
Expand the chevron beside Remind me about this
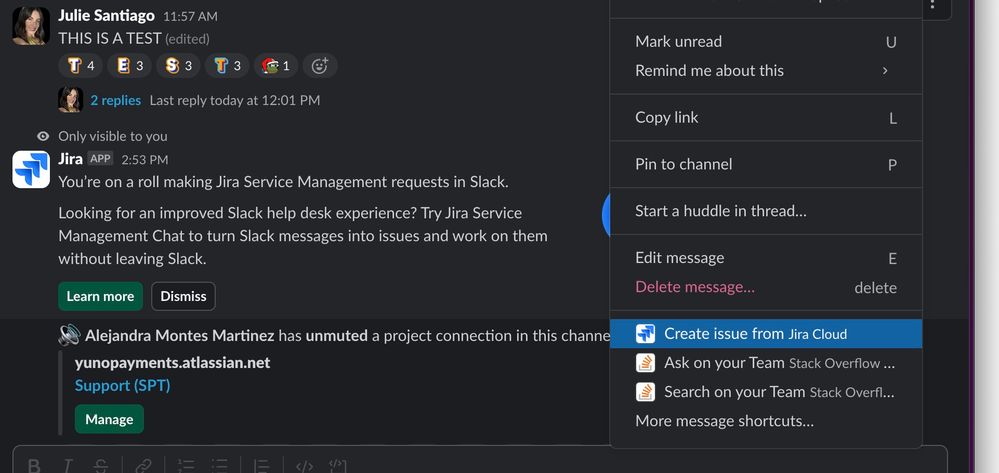[885, 71]
